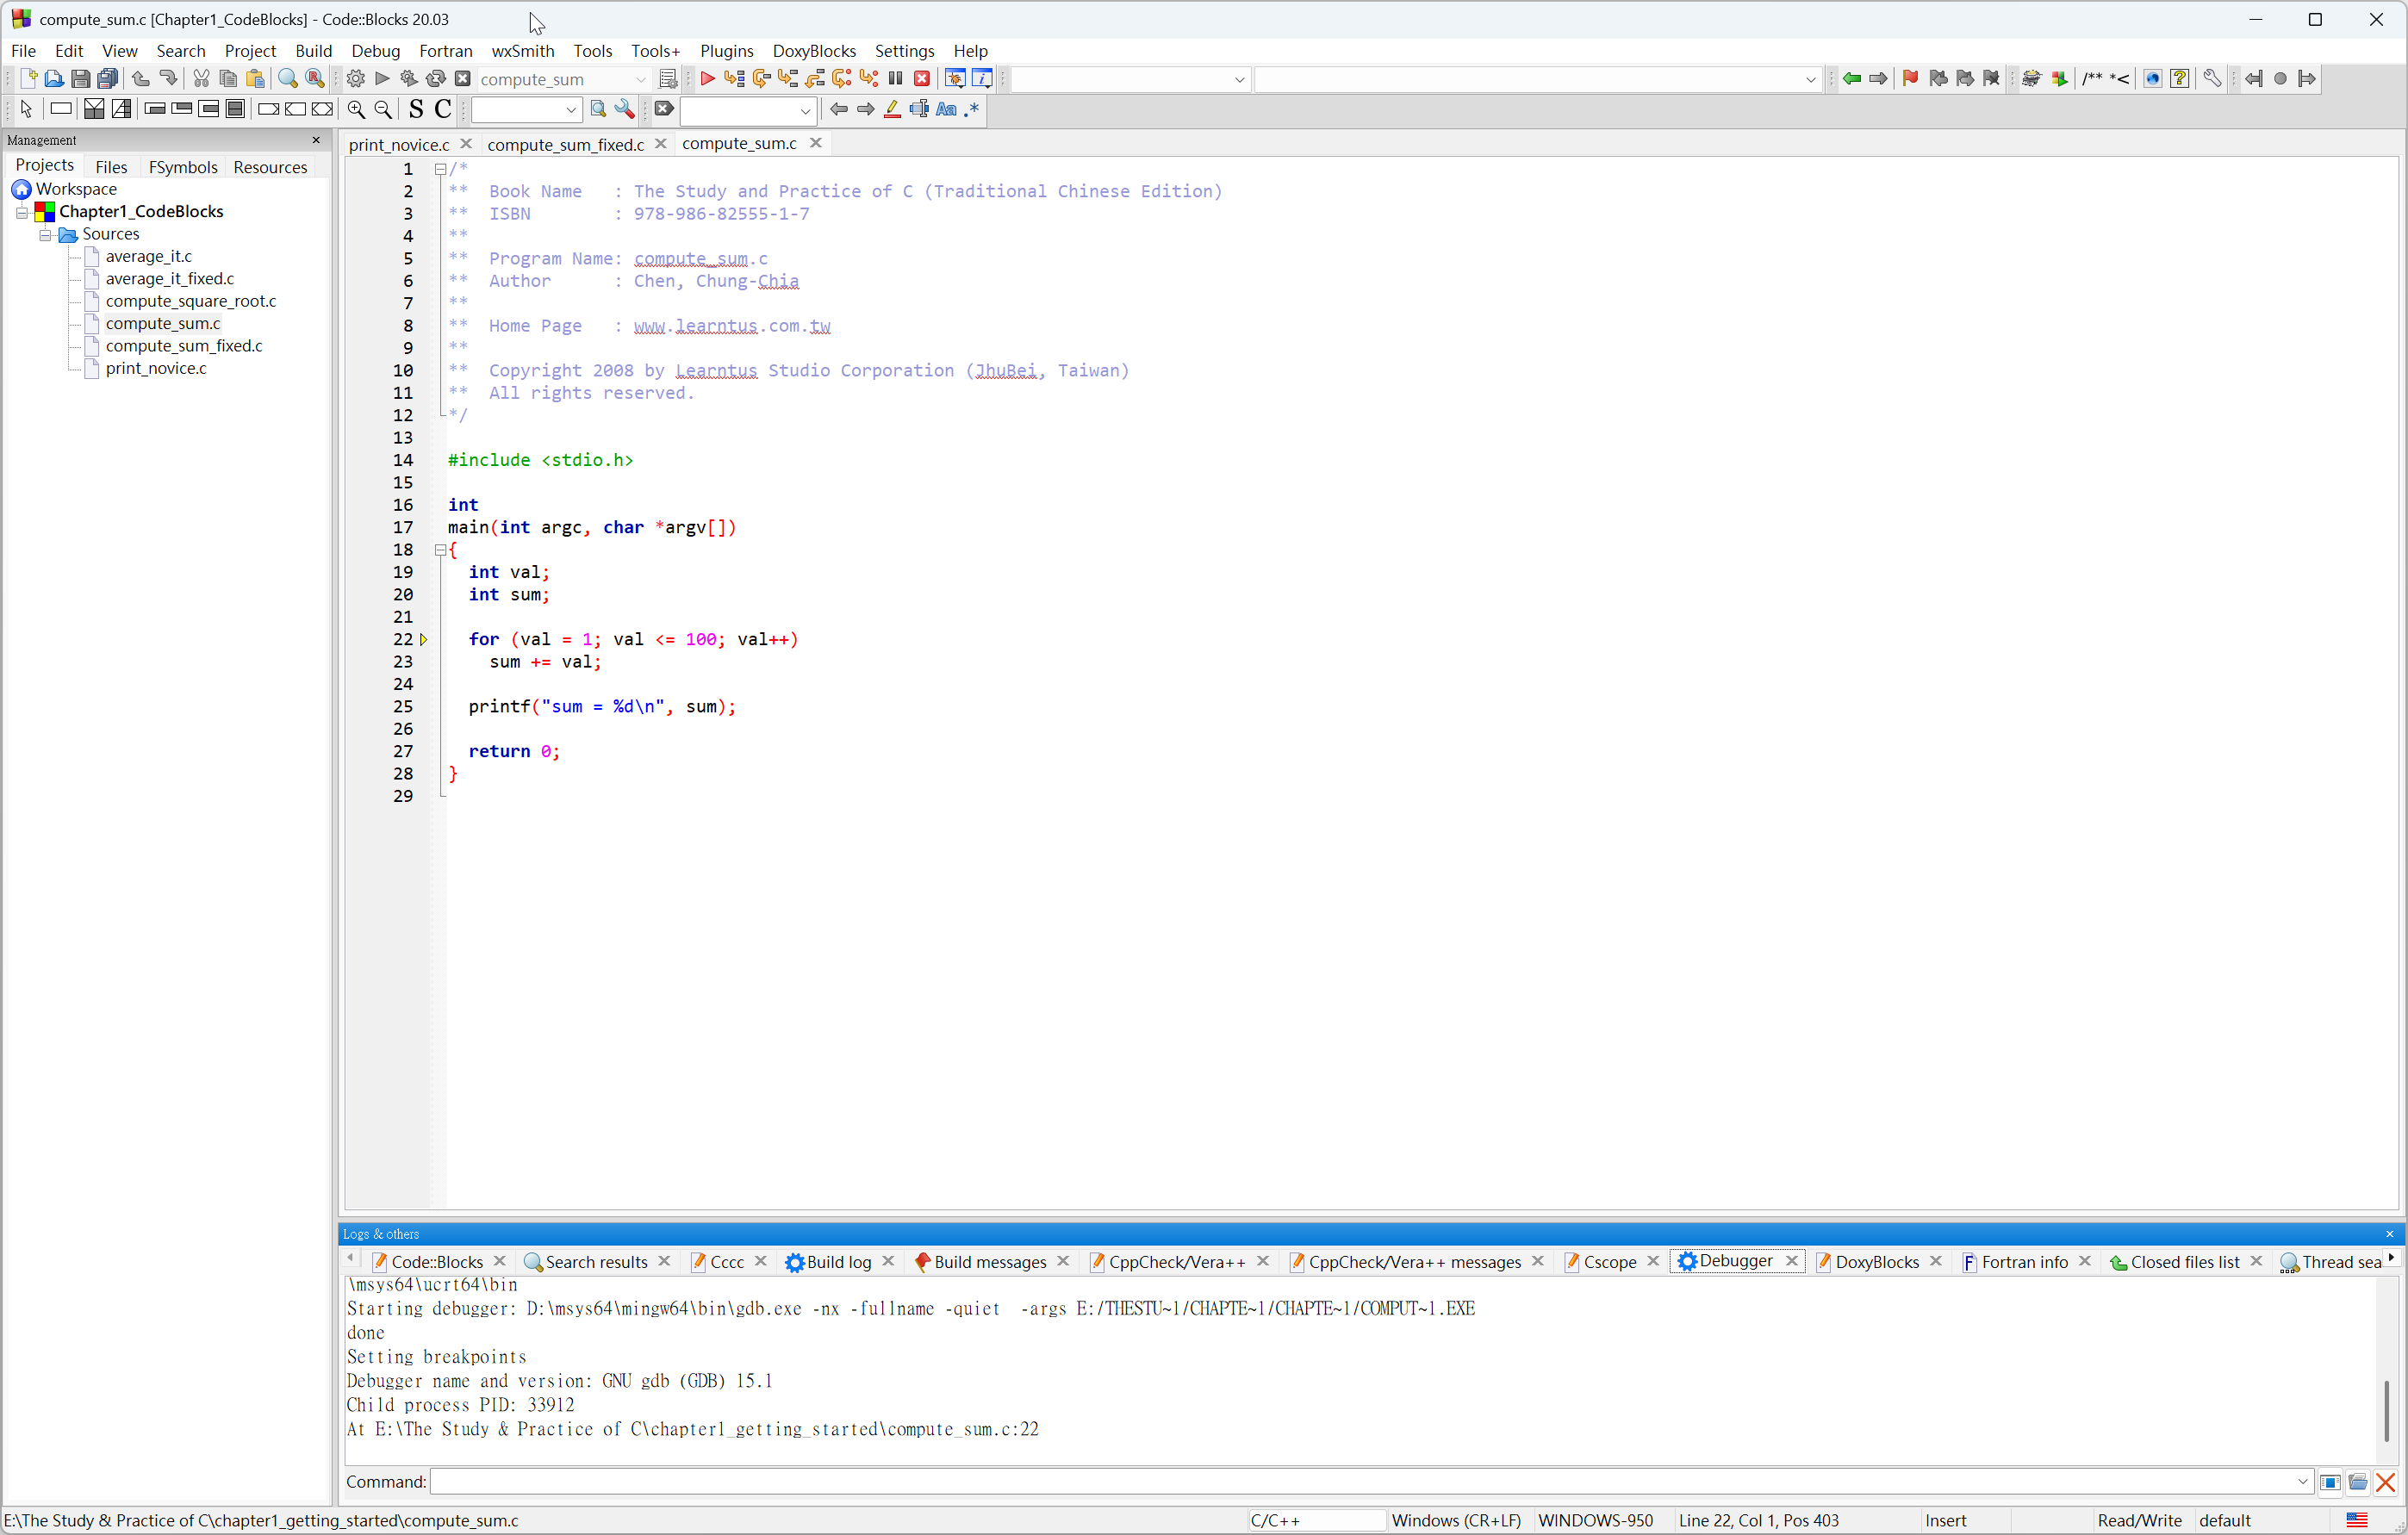Click the Rebuild arrows icon
The image size is (2408, 1535).
(x=436, y=79)
